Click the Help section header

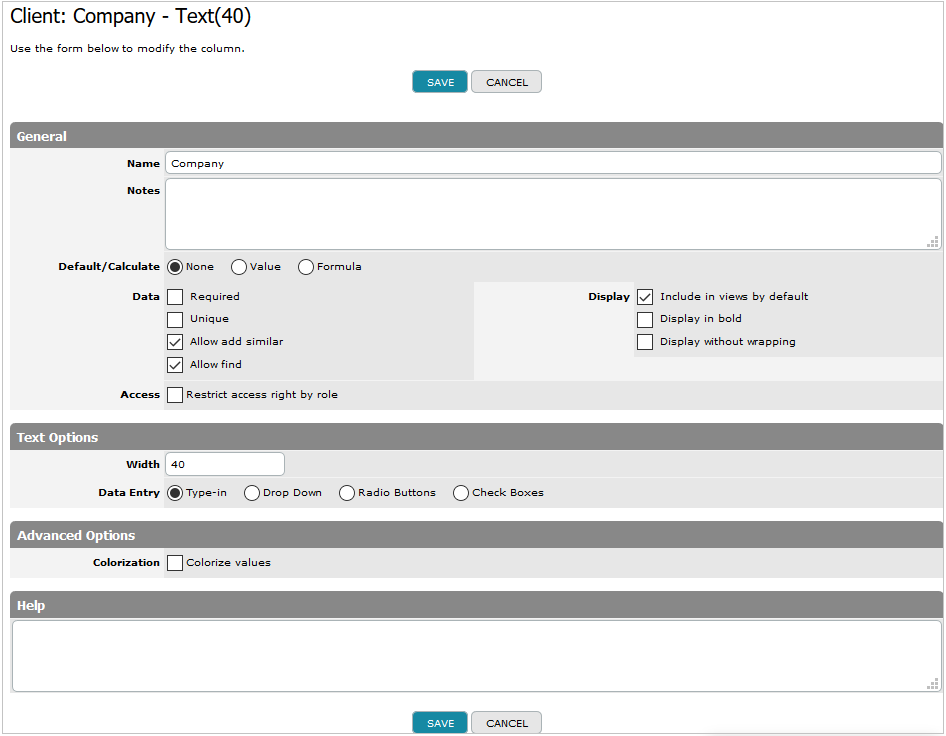[476, 605]
